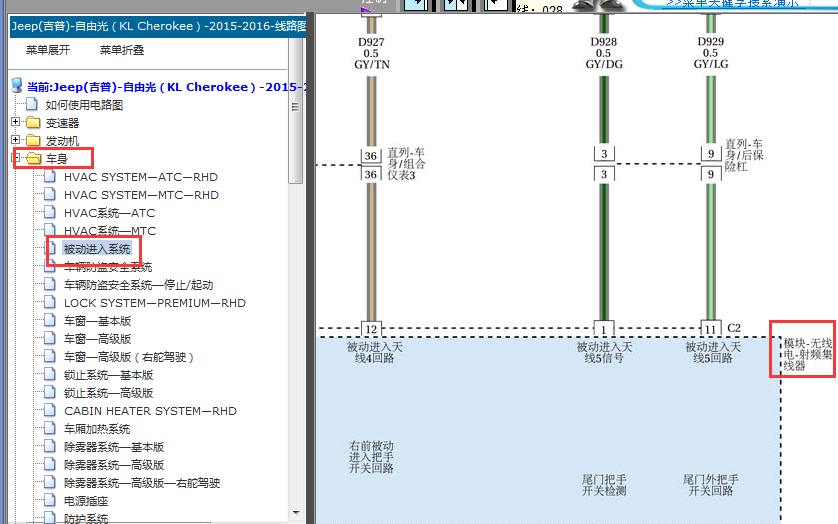Click the open 车身 folder icon
This screenshot has height=524, width=838.
pos(34,158)
